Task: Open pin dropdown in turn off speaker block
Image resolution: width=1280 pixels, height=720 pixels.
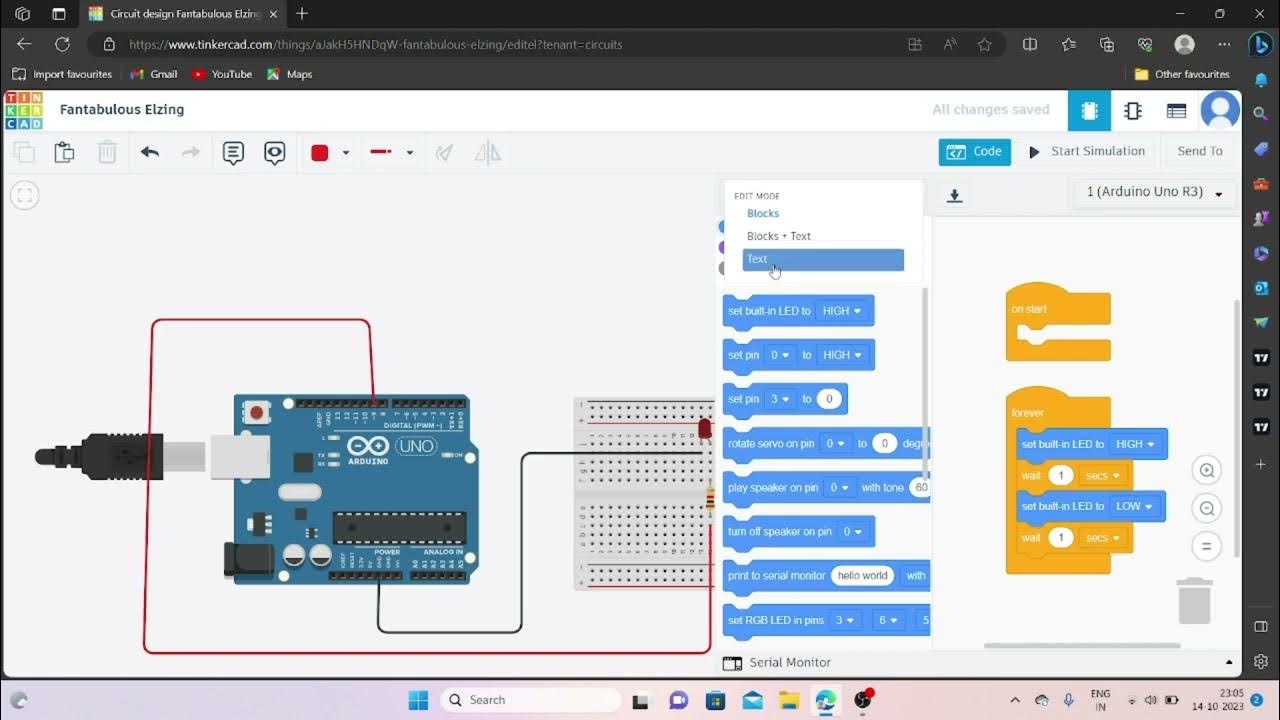Action: pyautogui.click(x=853, y=532)
